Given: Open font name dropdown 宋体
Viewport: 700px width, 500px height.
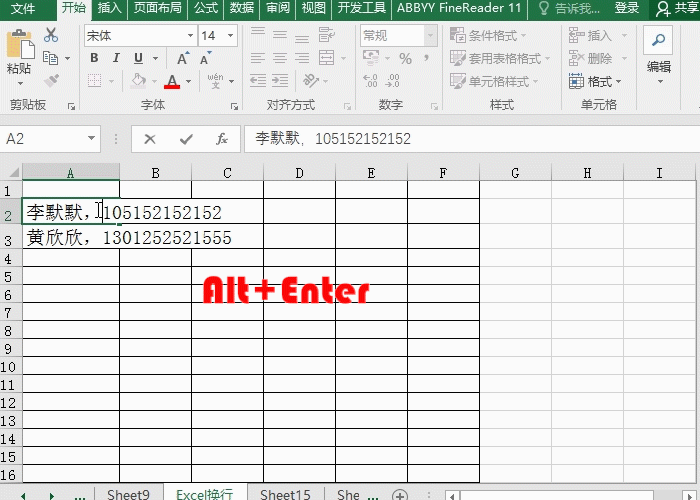Looking at the screenshot, I should coord(191,35).
